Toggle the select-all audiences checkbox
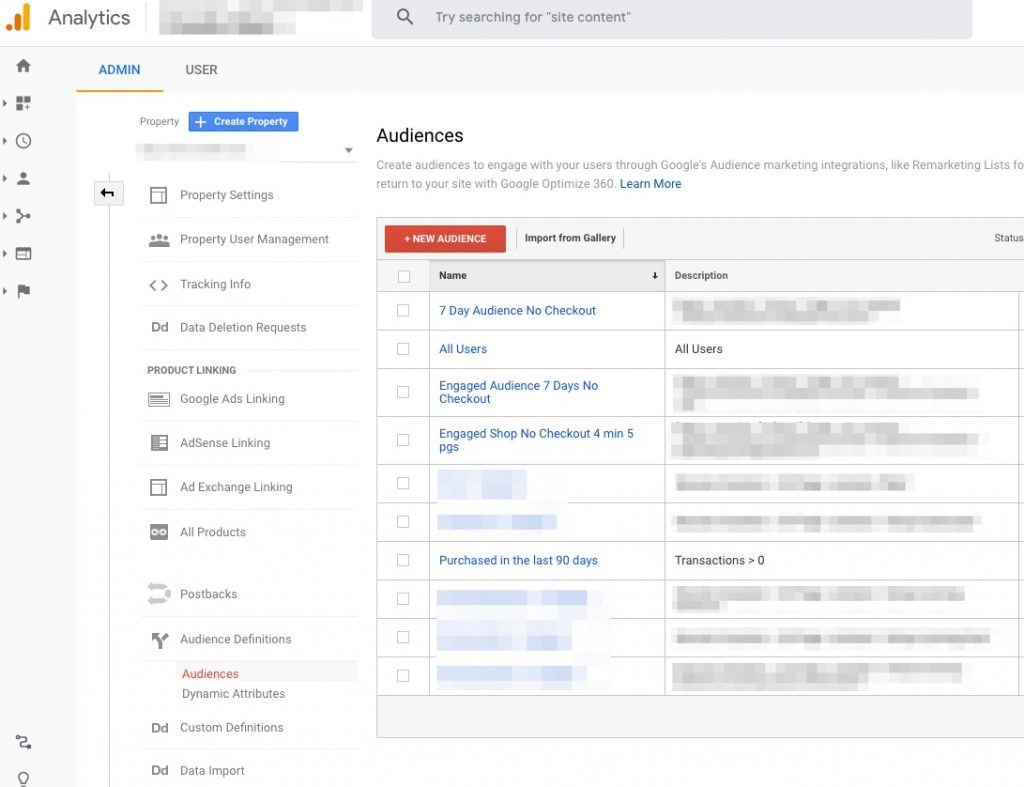The image size is (1024, 787). (x=404, y=275)
